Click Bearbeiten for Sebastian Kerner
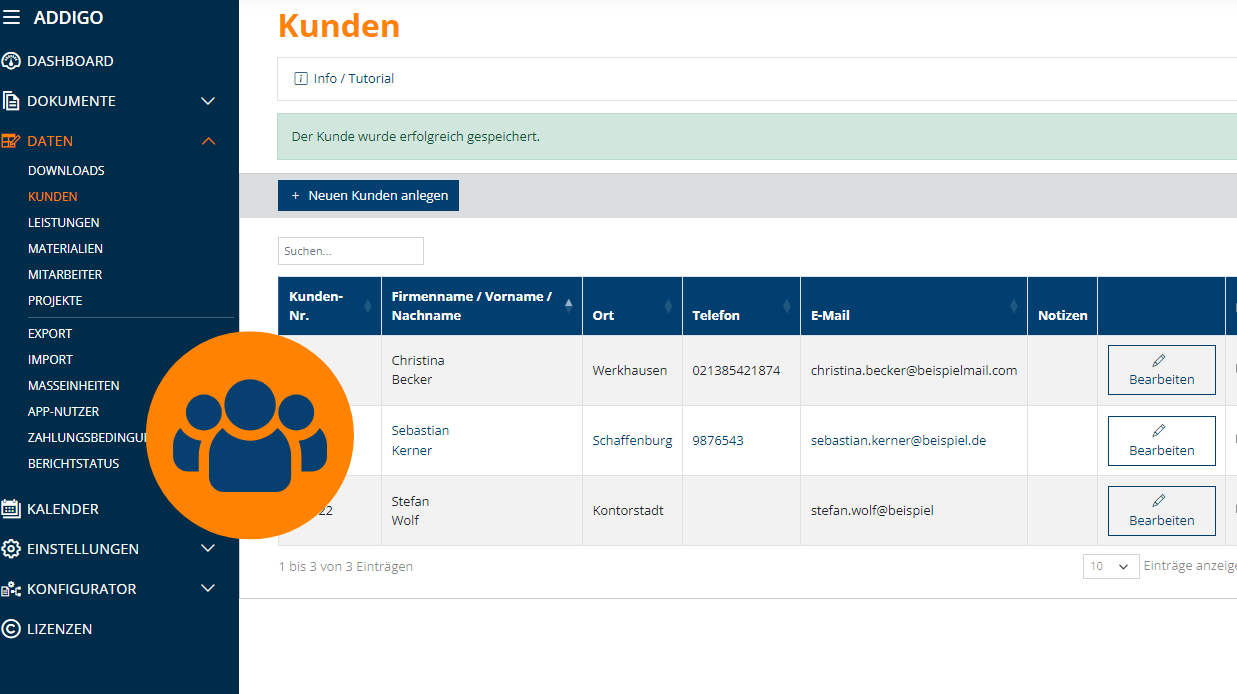Viewport: 1237px width, 694px height. [x=1162, y=441]
